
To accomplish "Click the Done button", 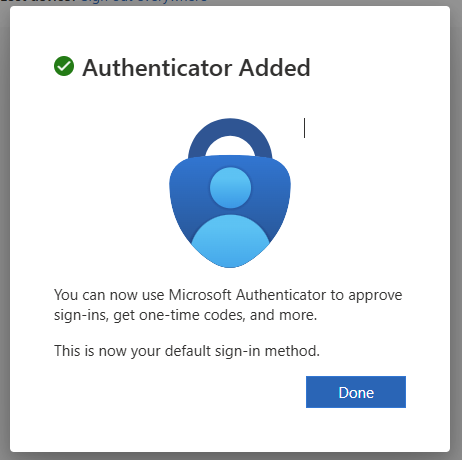I will (356, 392).
